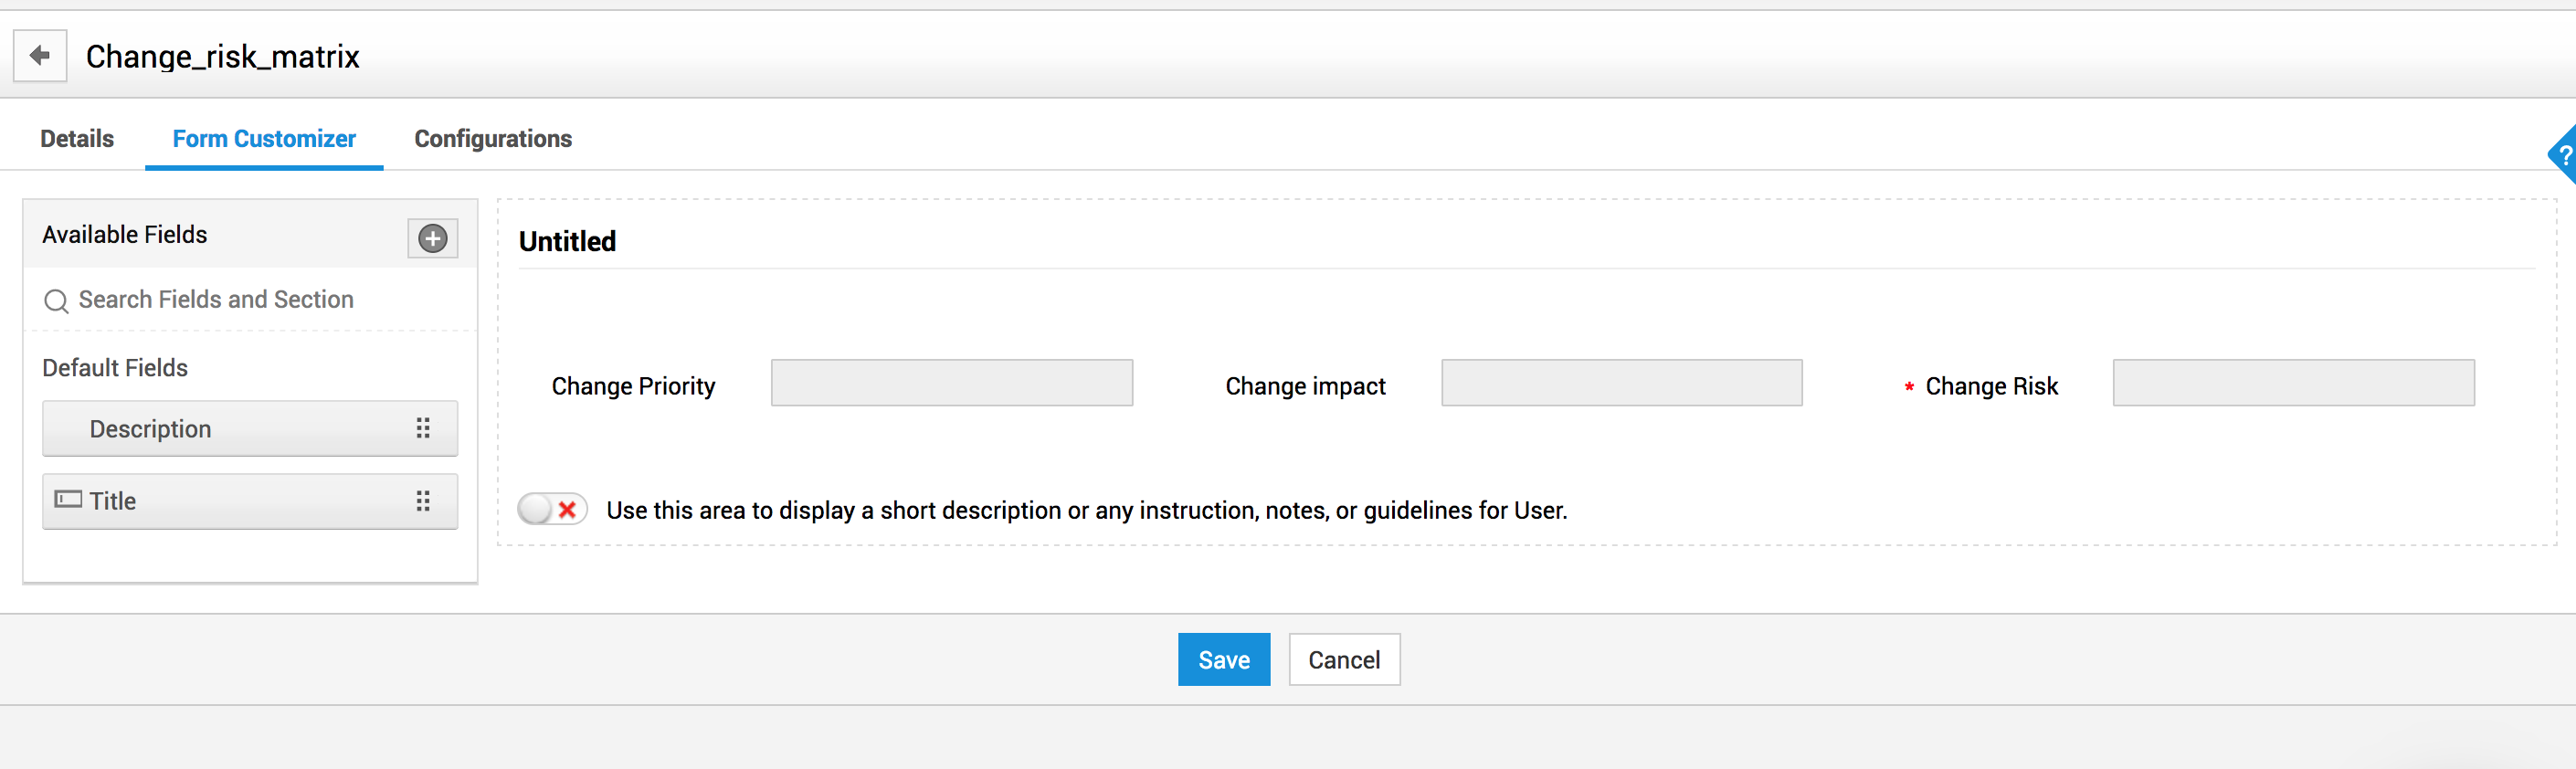Click the search magnifier icon
This screenshot has width=2576, height=769.
(56, 301)
